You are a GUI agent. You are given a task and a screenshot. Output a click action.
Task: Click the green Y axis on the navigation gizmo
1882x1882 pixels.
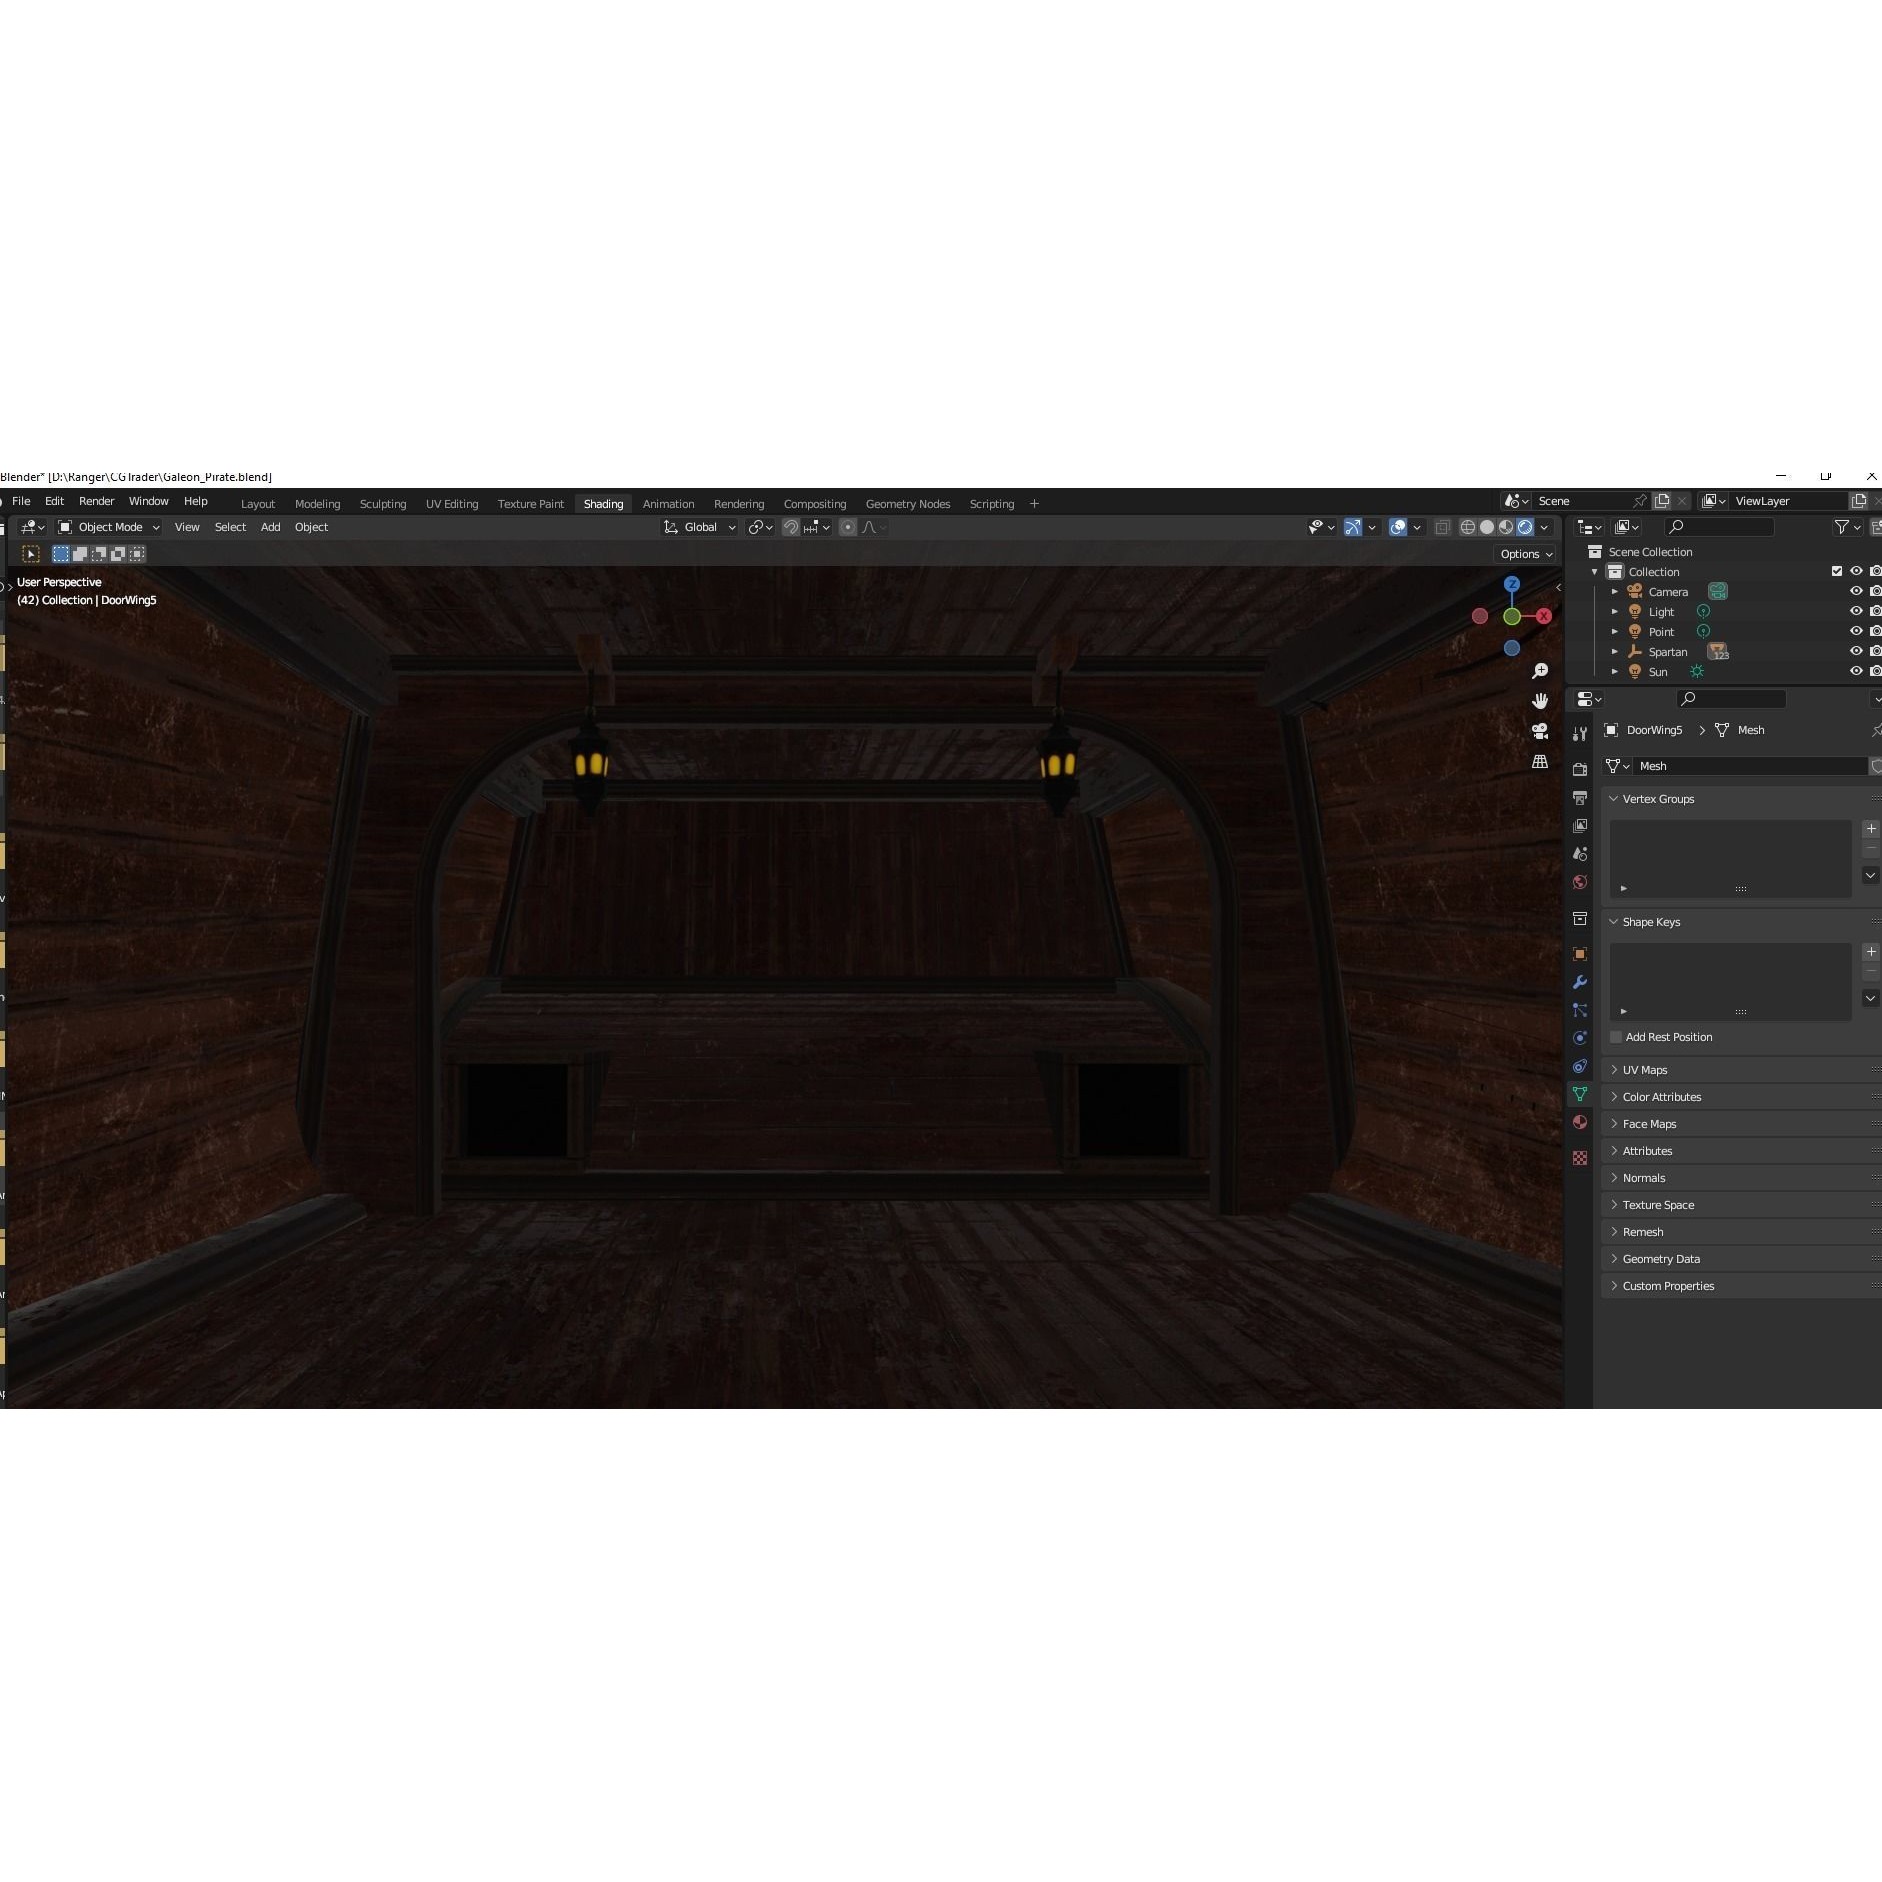click(1513, 616)
